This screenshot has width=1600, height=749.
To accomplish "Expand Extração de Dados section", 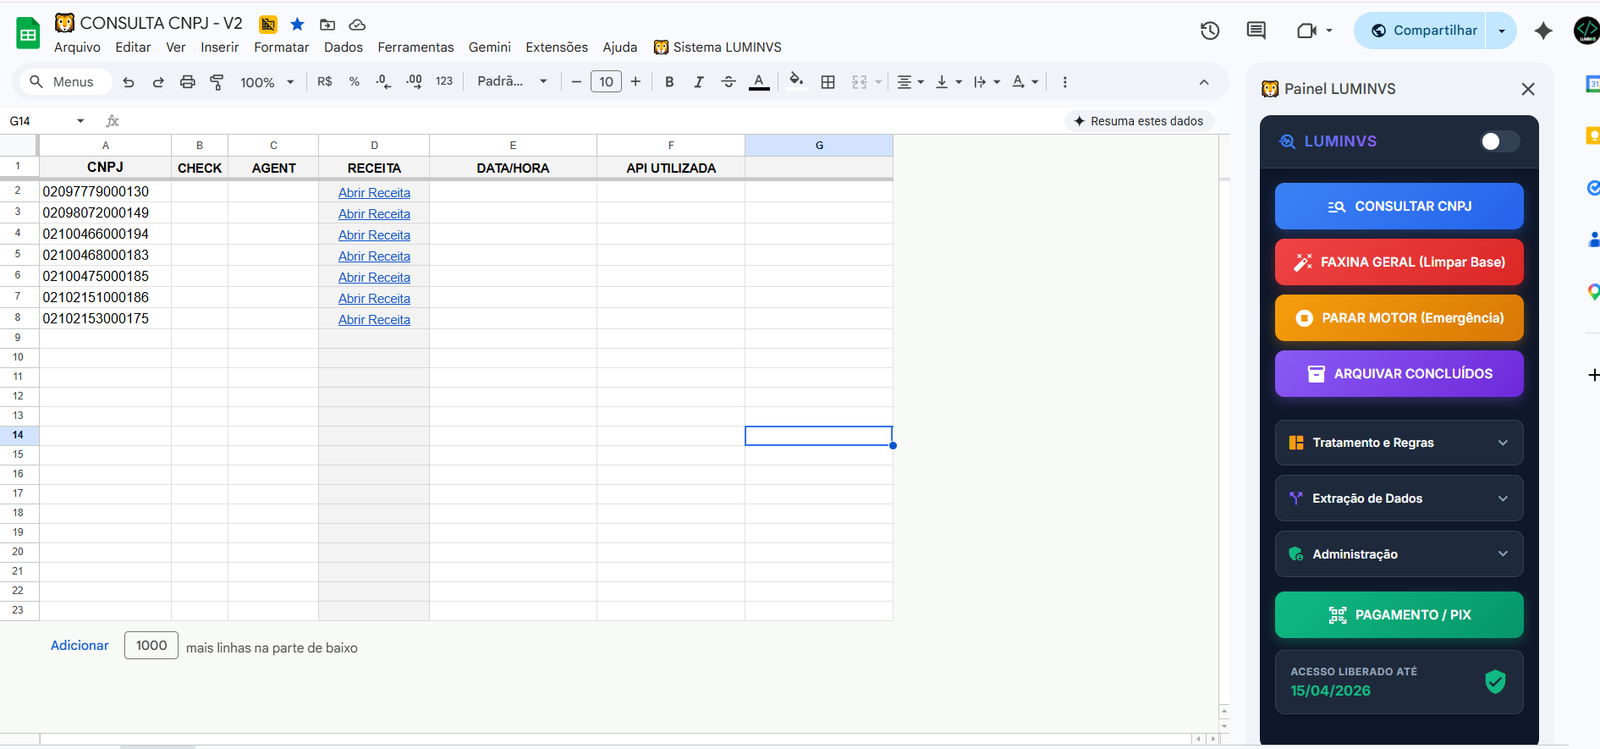I will pos(1398,499).
